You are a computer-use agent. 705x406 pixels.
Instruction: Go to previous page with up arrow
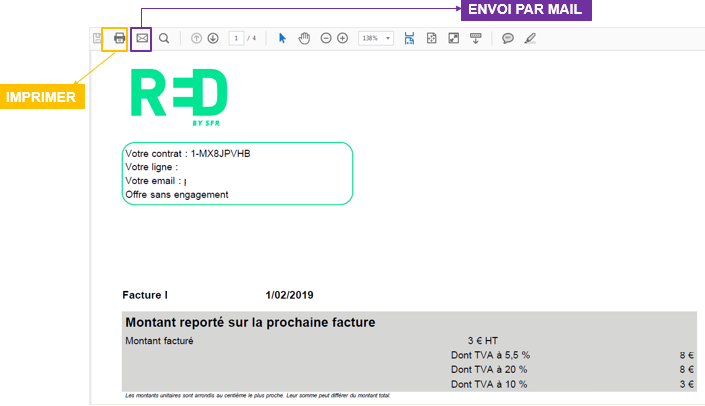pyautogui.click(x=197, y=39)
